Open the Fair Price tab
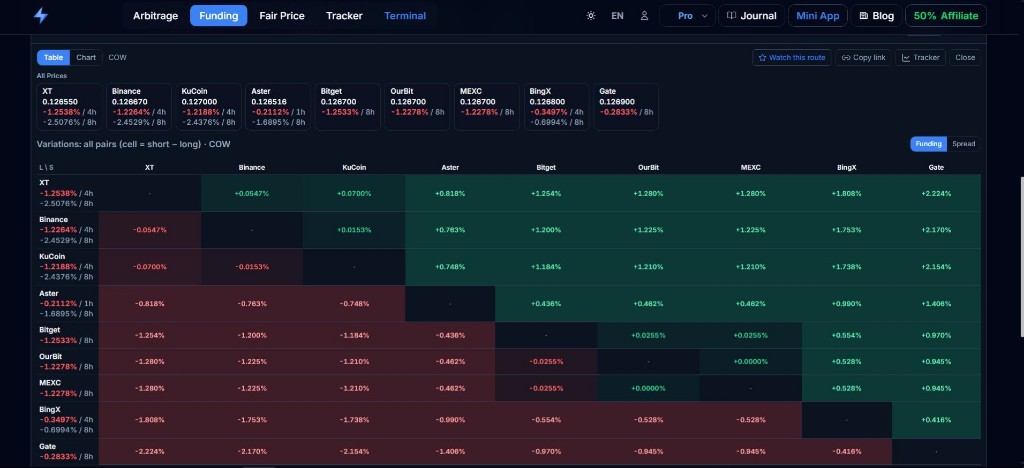 pyautogui.click(x=281, y=16)
